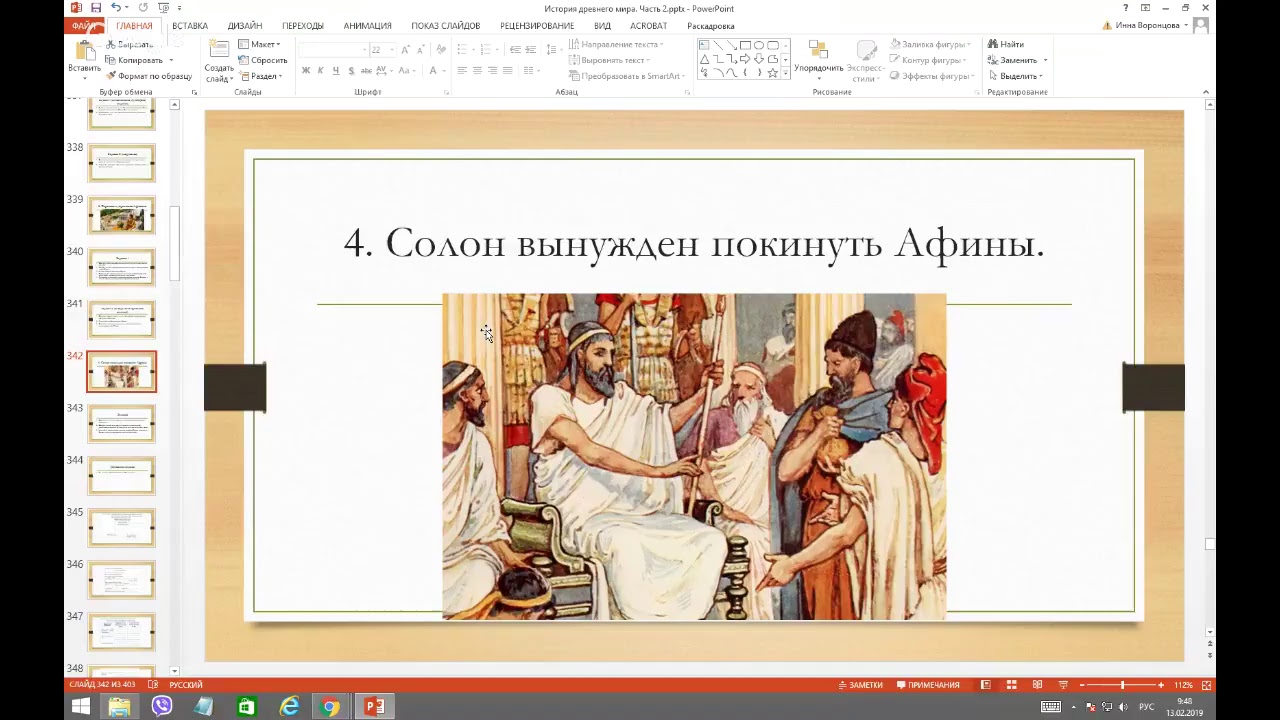Open the ФАЙЛ tab

pos(83,25)
